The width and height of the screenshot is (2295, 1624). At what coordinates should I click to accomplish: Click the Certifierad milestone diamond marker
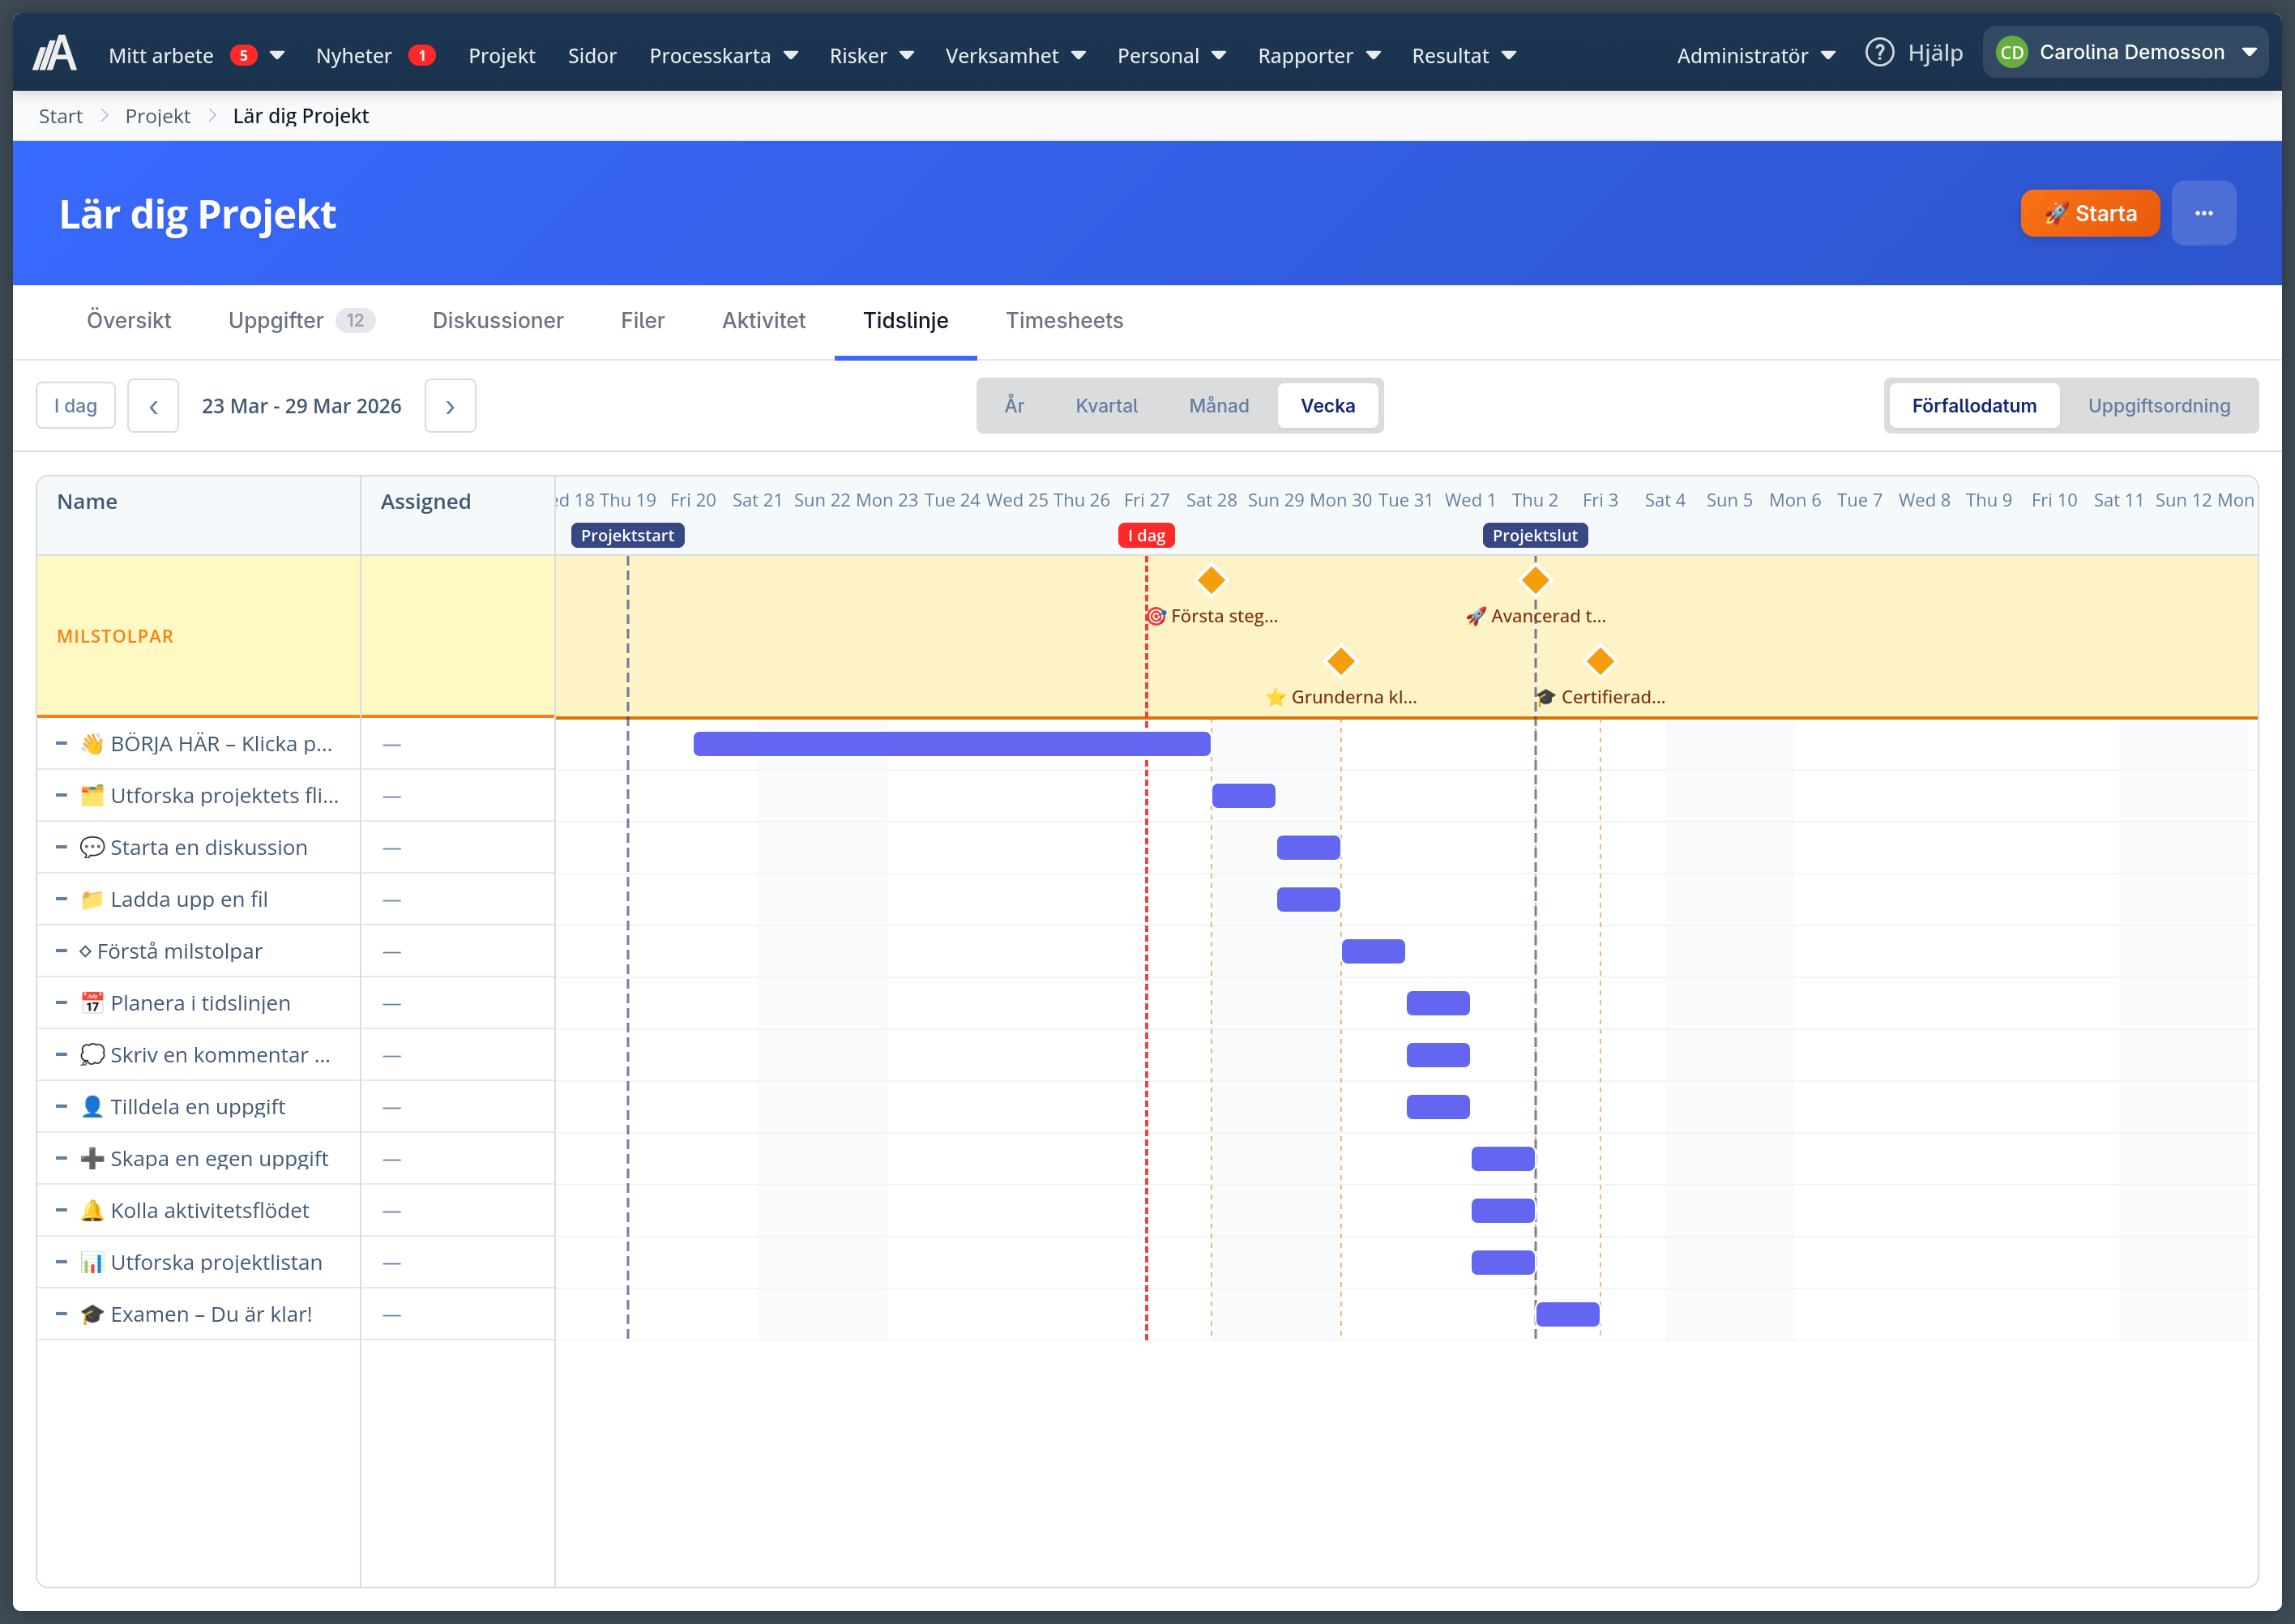coord(1600,661)
